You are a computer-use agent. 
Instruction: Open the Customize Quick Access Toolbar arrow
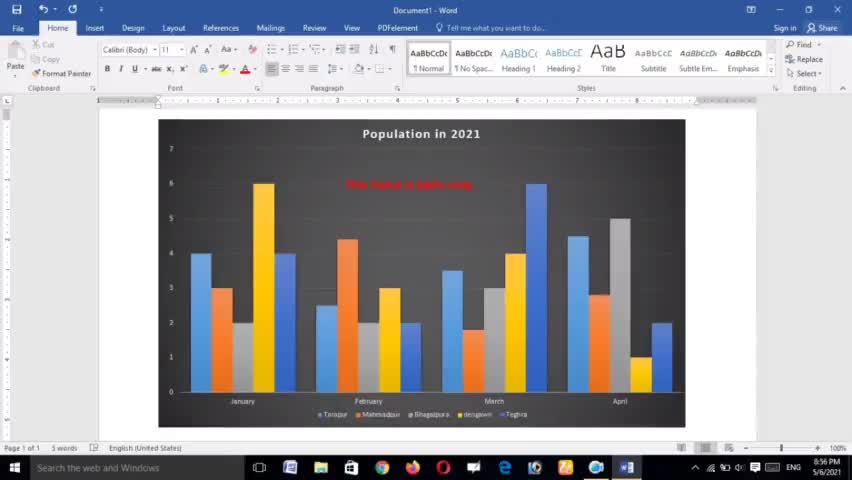click(x=101, y=9)
